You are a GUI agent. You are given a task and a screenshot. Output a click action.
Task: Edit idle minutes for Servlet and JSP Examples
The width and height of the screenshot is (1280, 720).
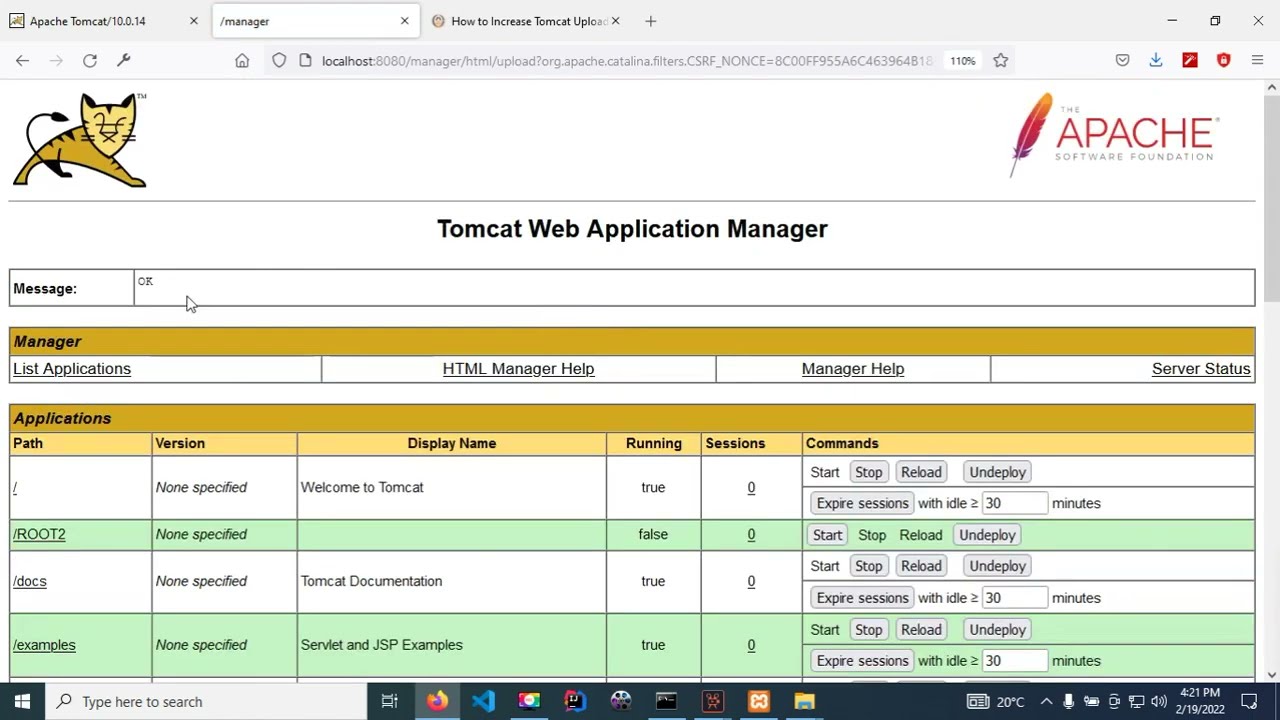click(1014, 661)
